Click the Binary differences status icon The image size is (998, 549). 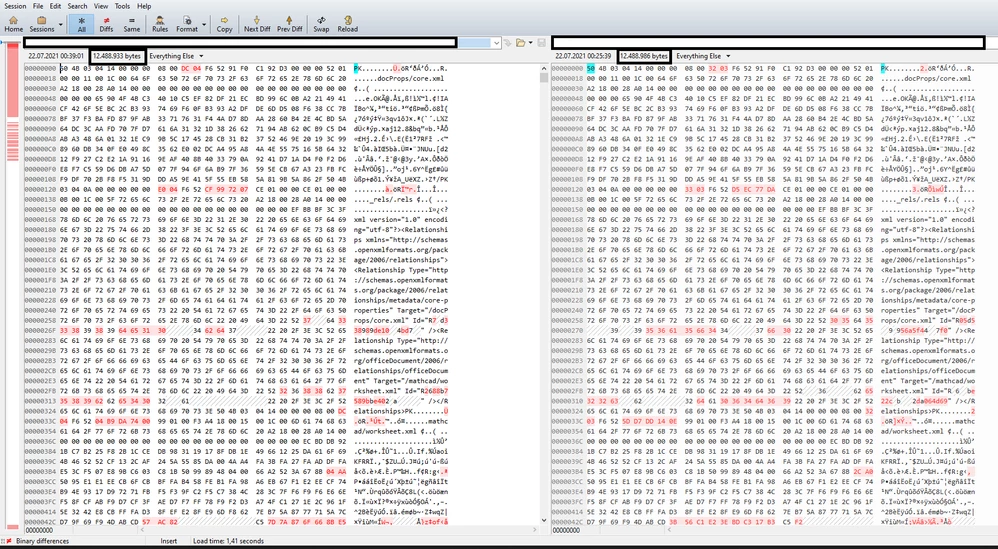click(8, 541)
